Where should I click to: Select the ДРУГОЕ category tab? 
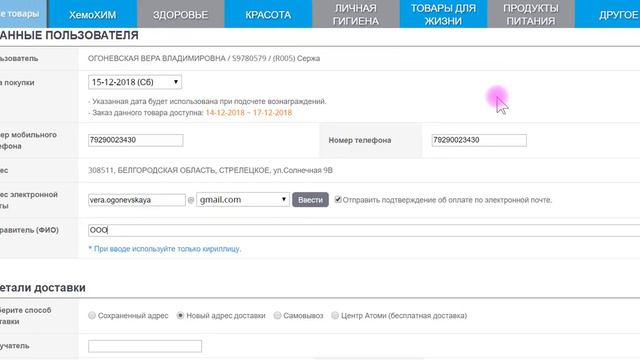tap(607, 14)
